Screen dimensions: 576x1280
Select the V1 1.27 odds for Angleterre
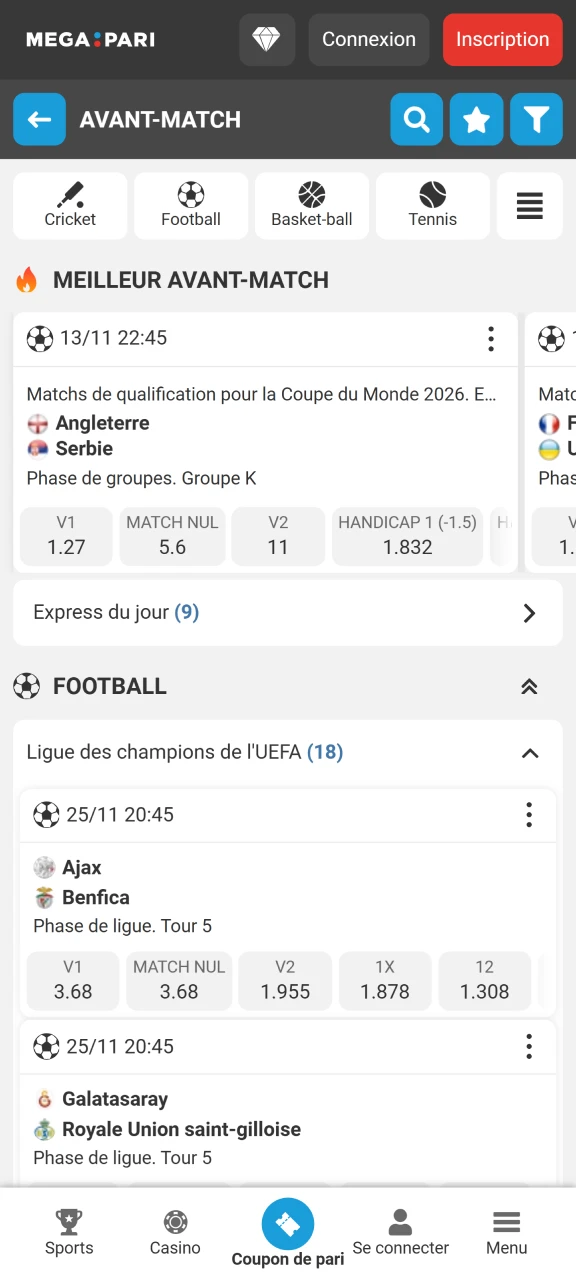point(65,536)
